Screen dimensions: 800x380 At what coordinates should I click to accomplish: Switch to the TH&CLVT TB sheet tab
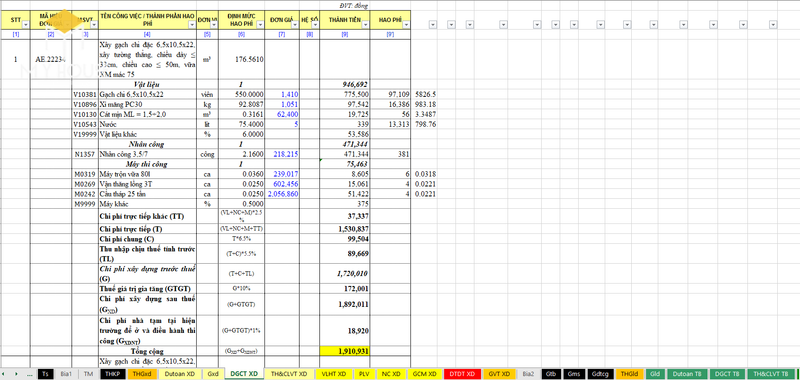770,374
